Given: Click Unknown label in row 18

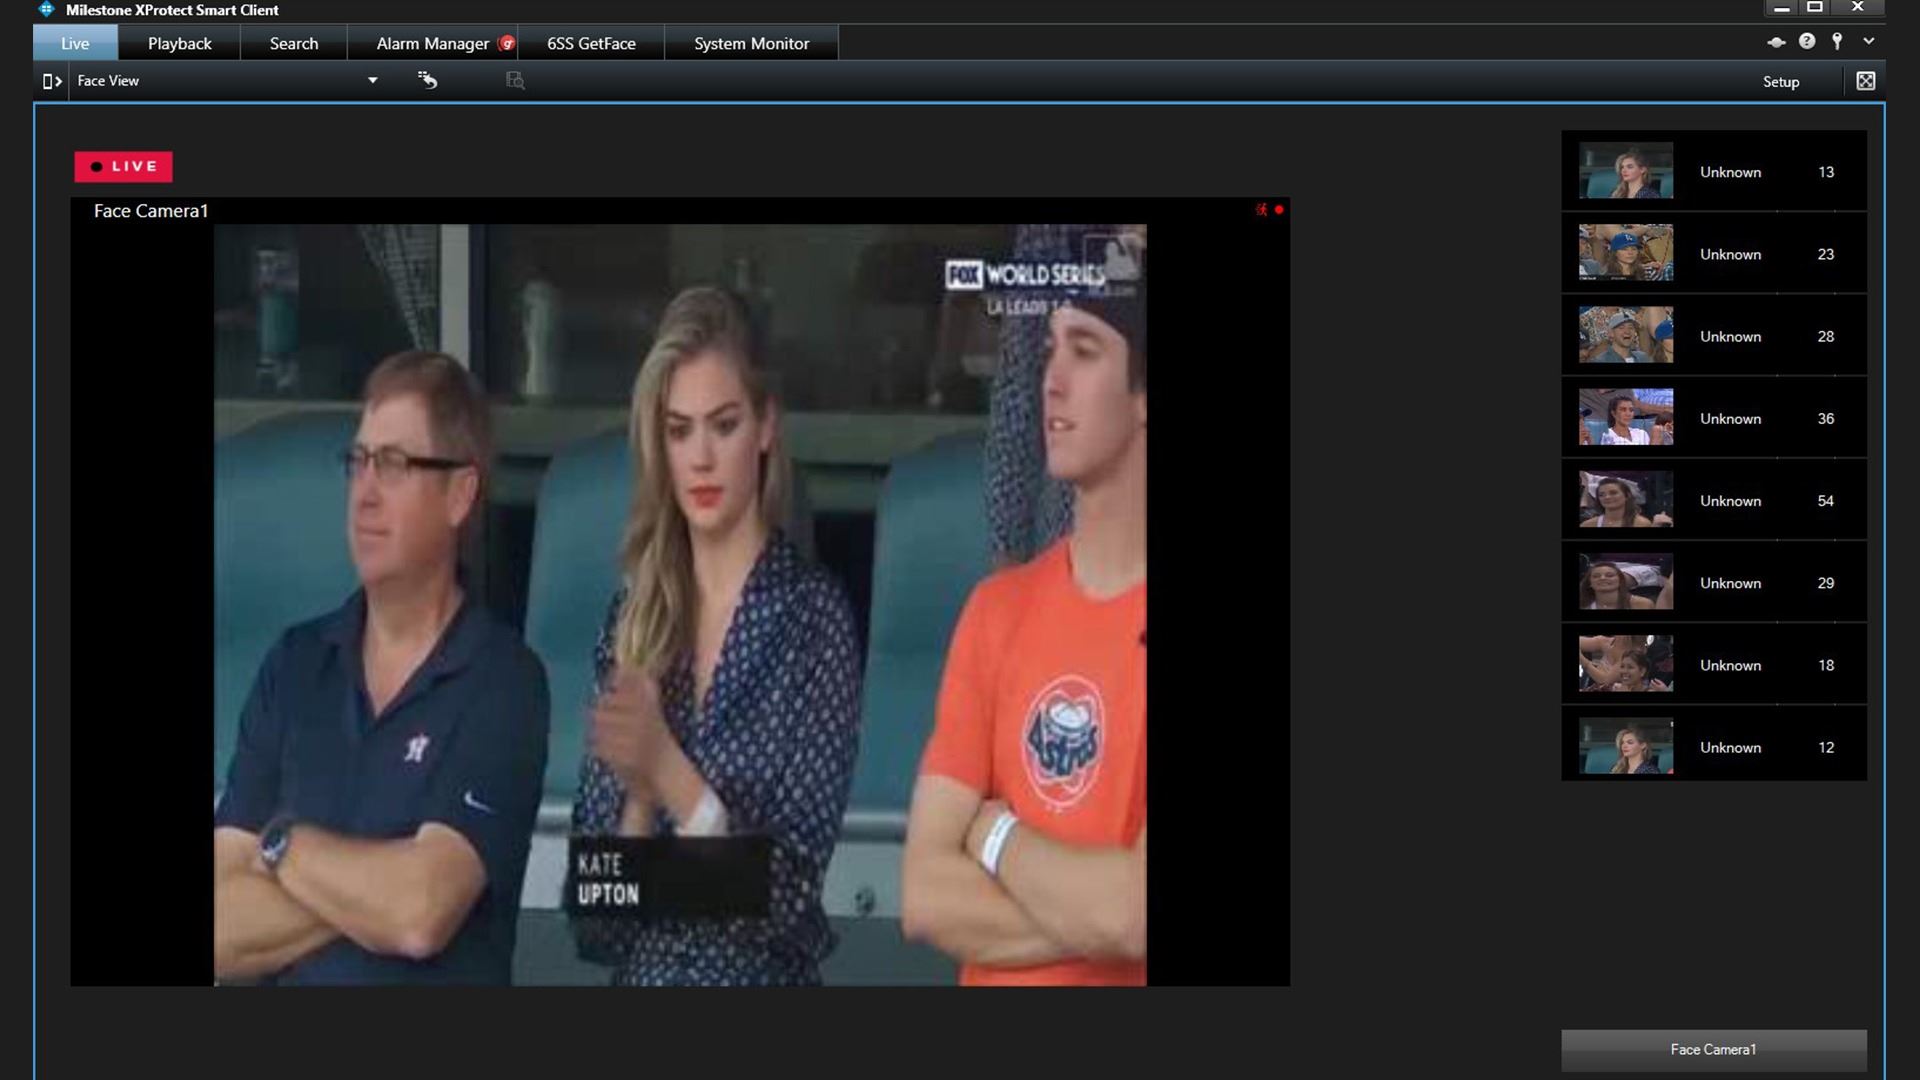Looking at the screenshot, I should (1730, 665).
